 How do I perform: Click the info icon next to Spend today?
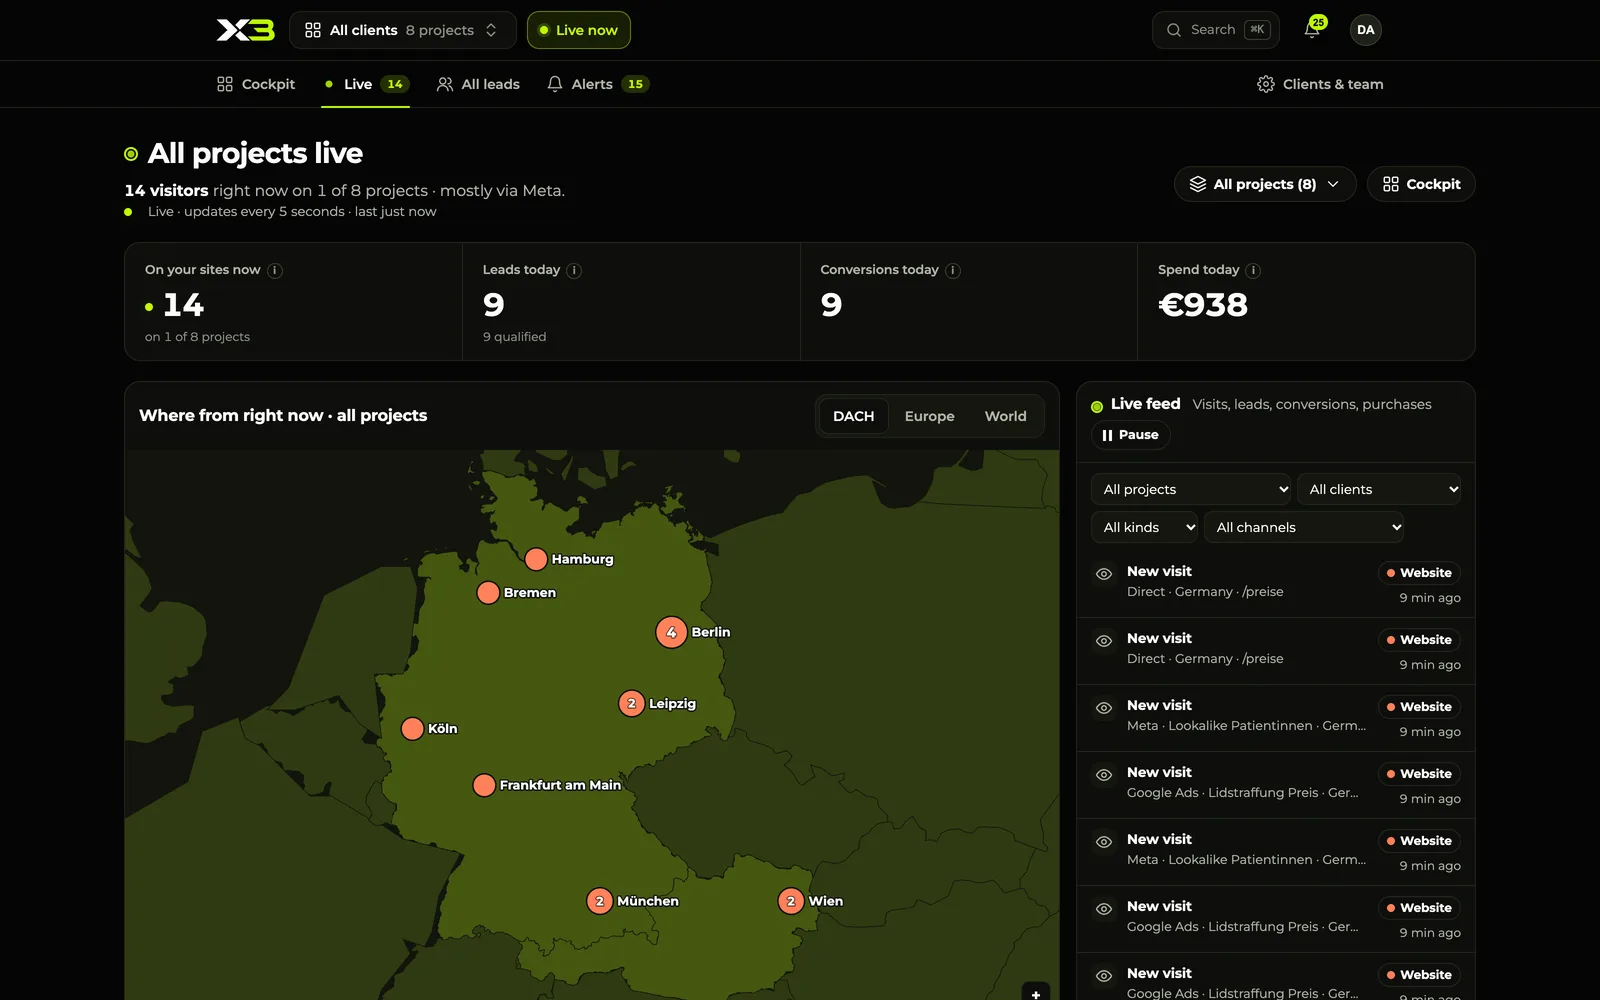coord(1253,270)
